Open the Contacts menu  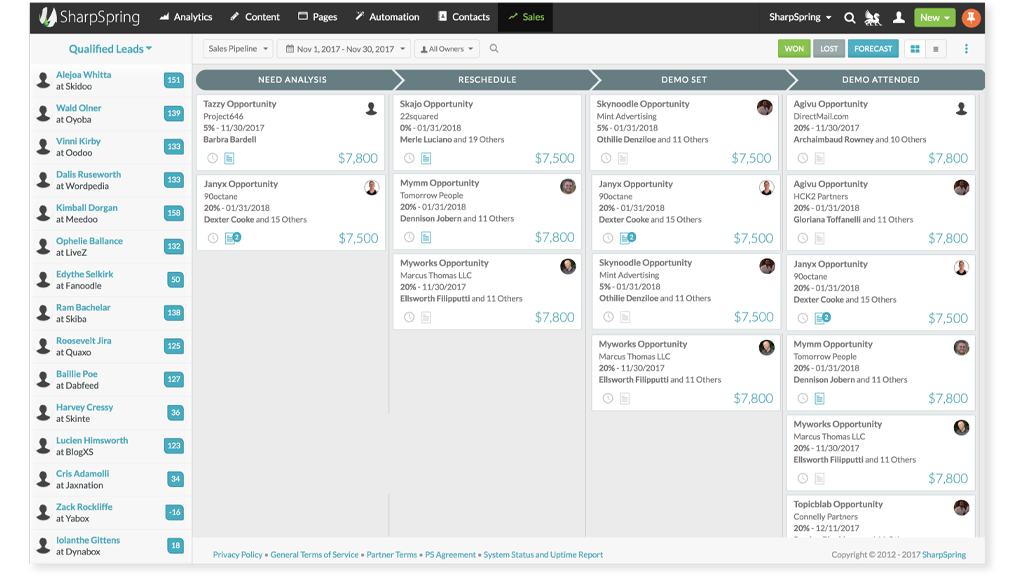point(464,17)
